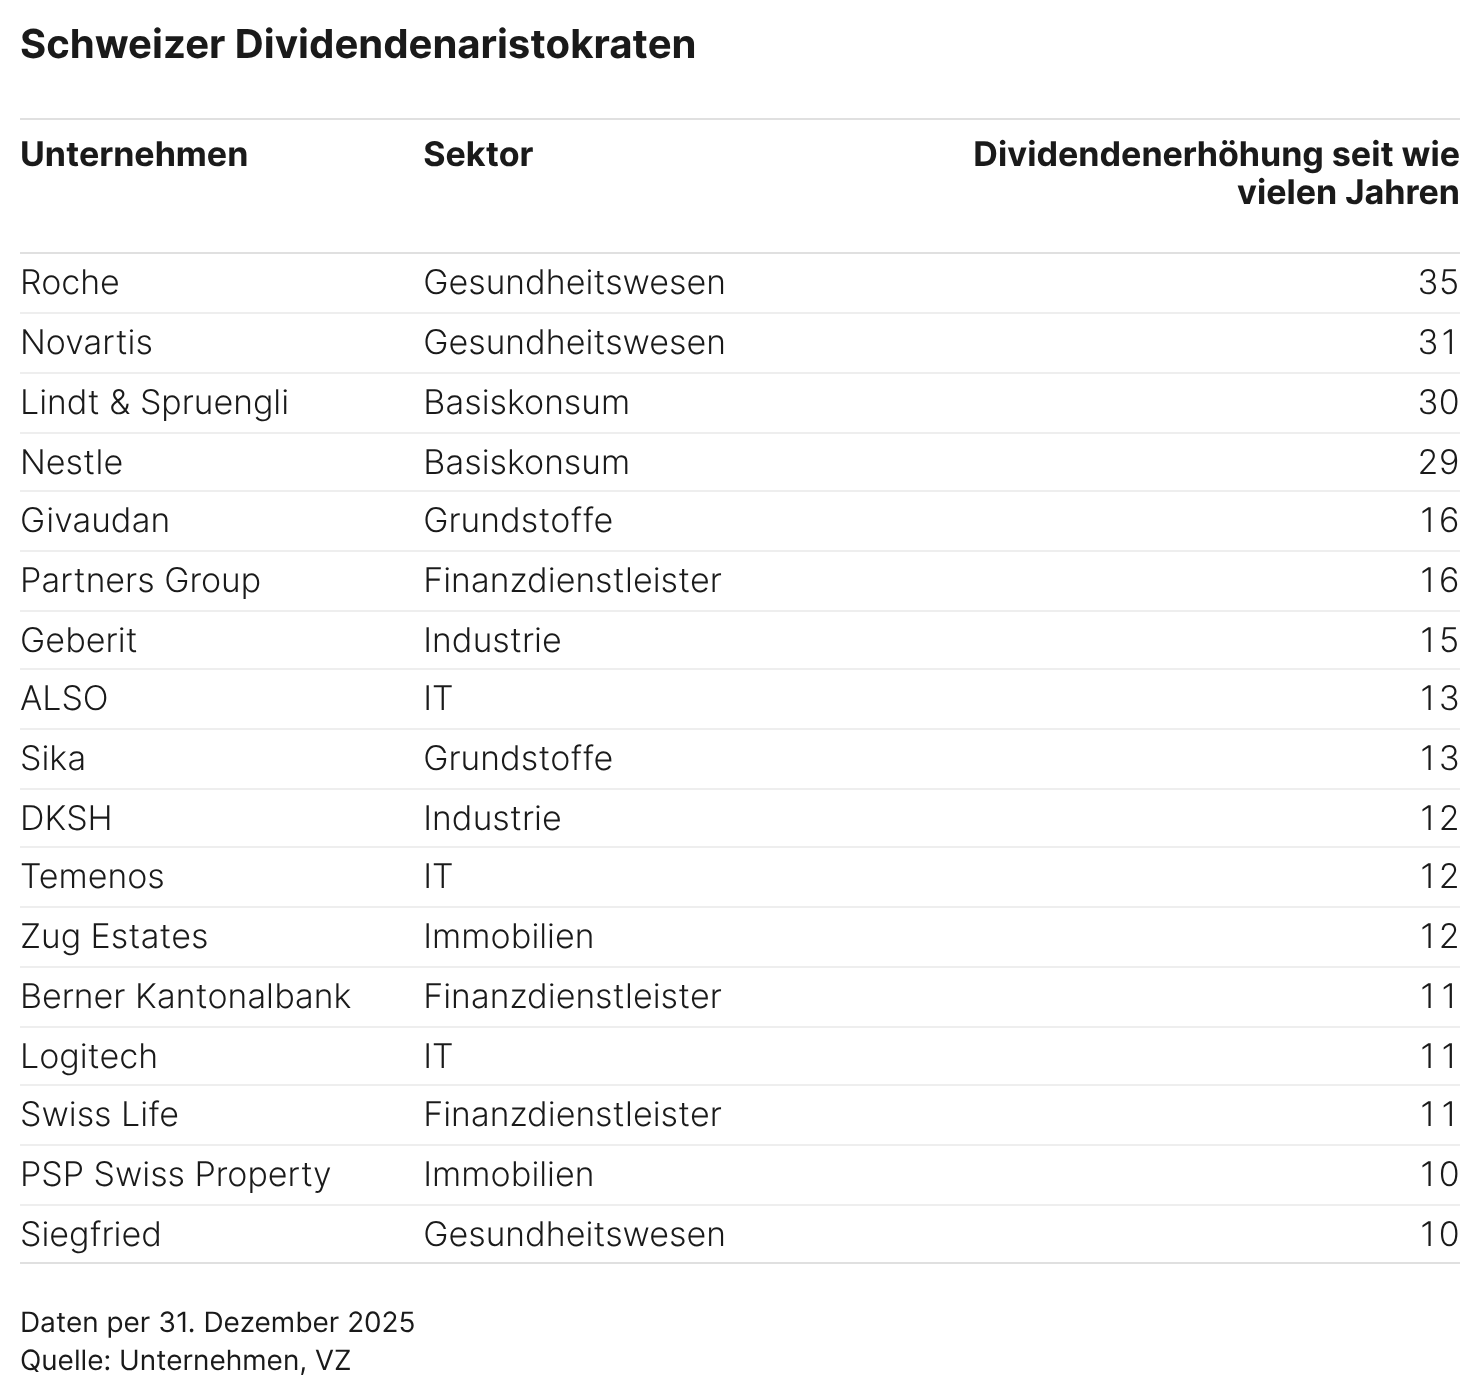Select the DKSH row name

pyautogui.click(x=66, y=819)
